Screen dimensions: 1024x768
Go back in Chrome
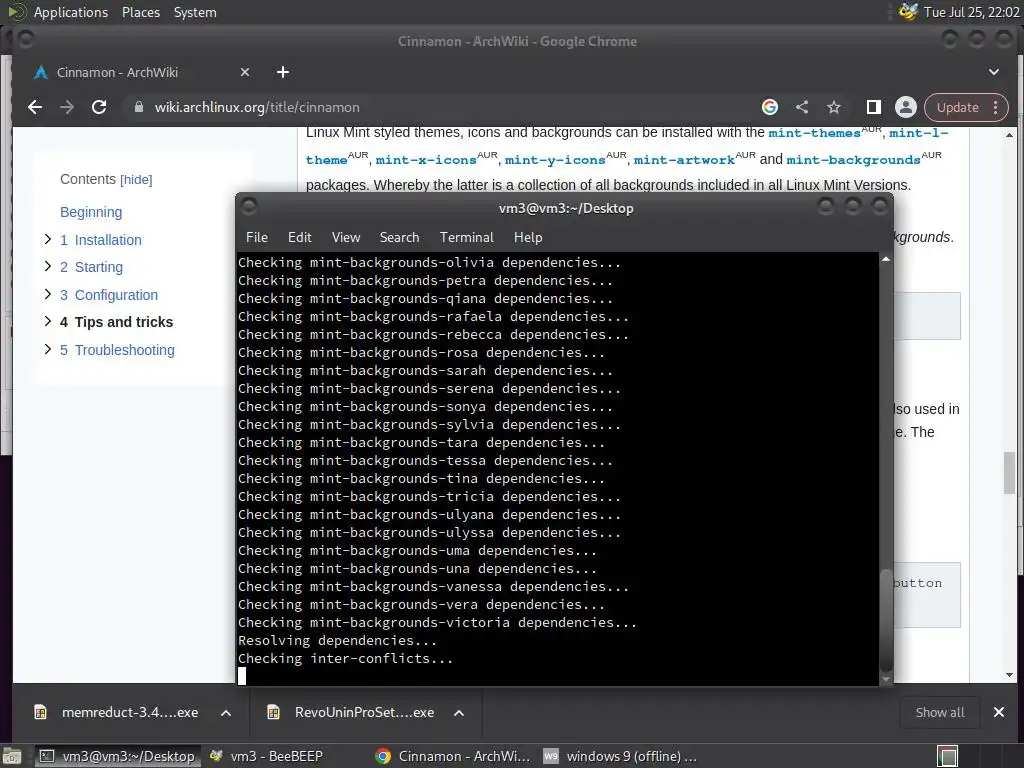pos(35,107)
